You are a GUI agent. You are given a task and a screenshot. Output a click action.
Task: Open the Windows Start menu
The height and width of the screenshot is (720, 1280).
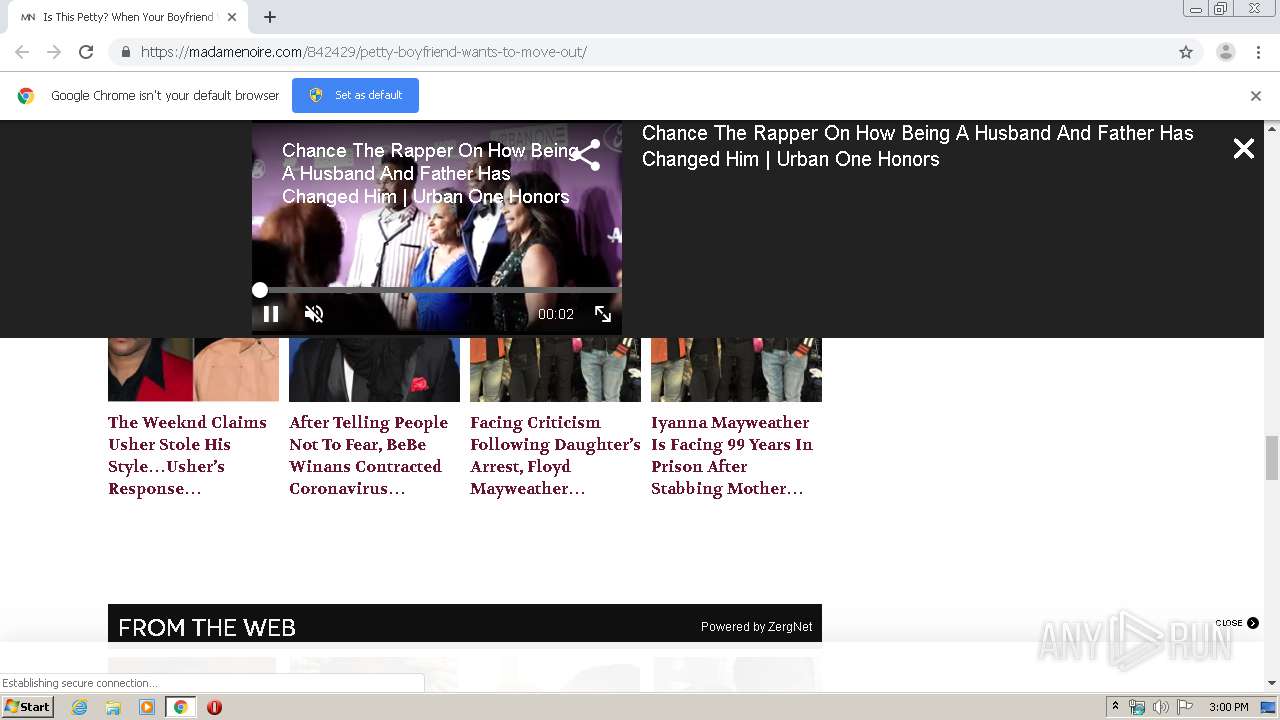[28, 706]
